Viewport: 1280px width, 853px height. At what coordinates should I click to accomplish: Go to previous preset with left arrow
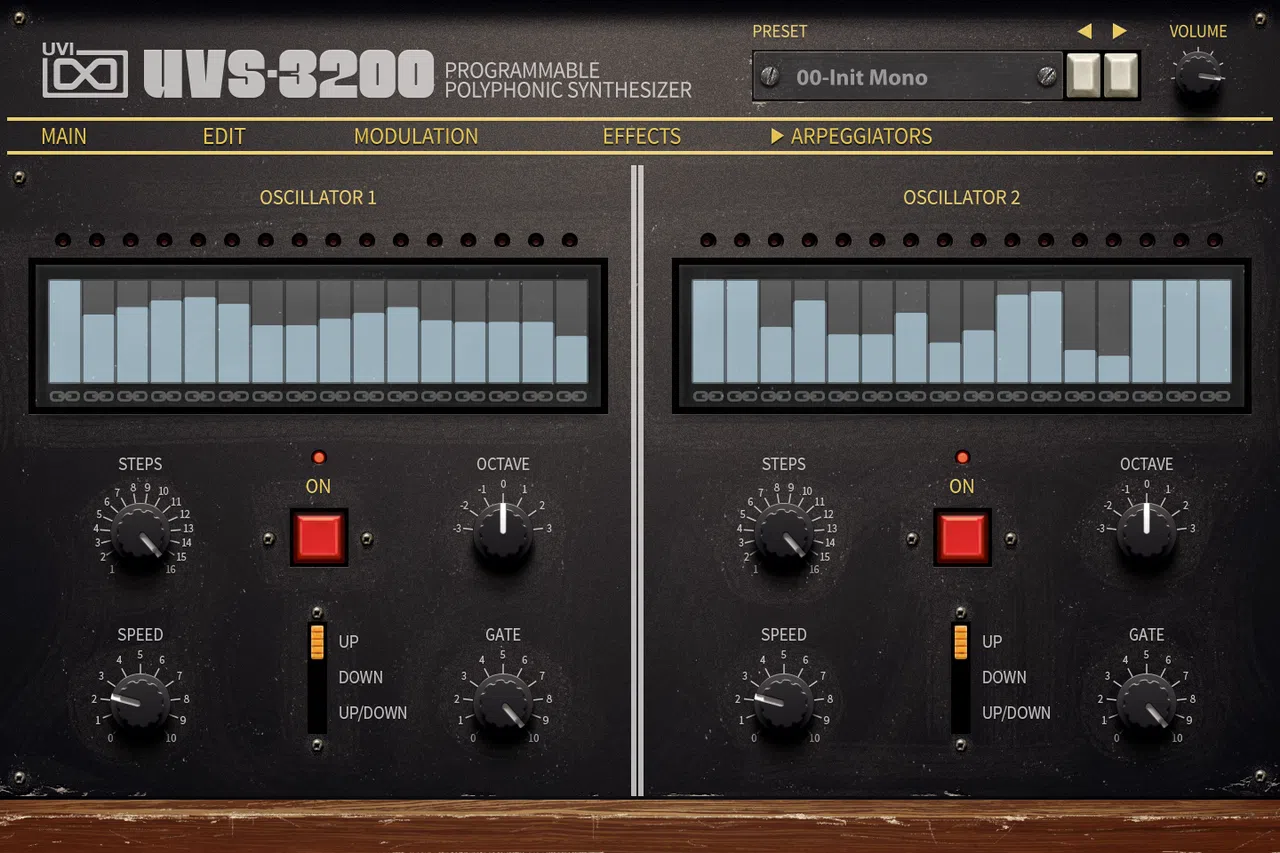pyautogui.click(x=1085, y=31)
